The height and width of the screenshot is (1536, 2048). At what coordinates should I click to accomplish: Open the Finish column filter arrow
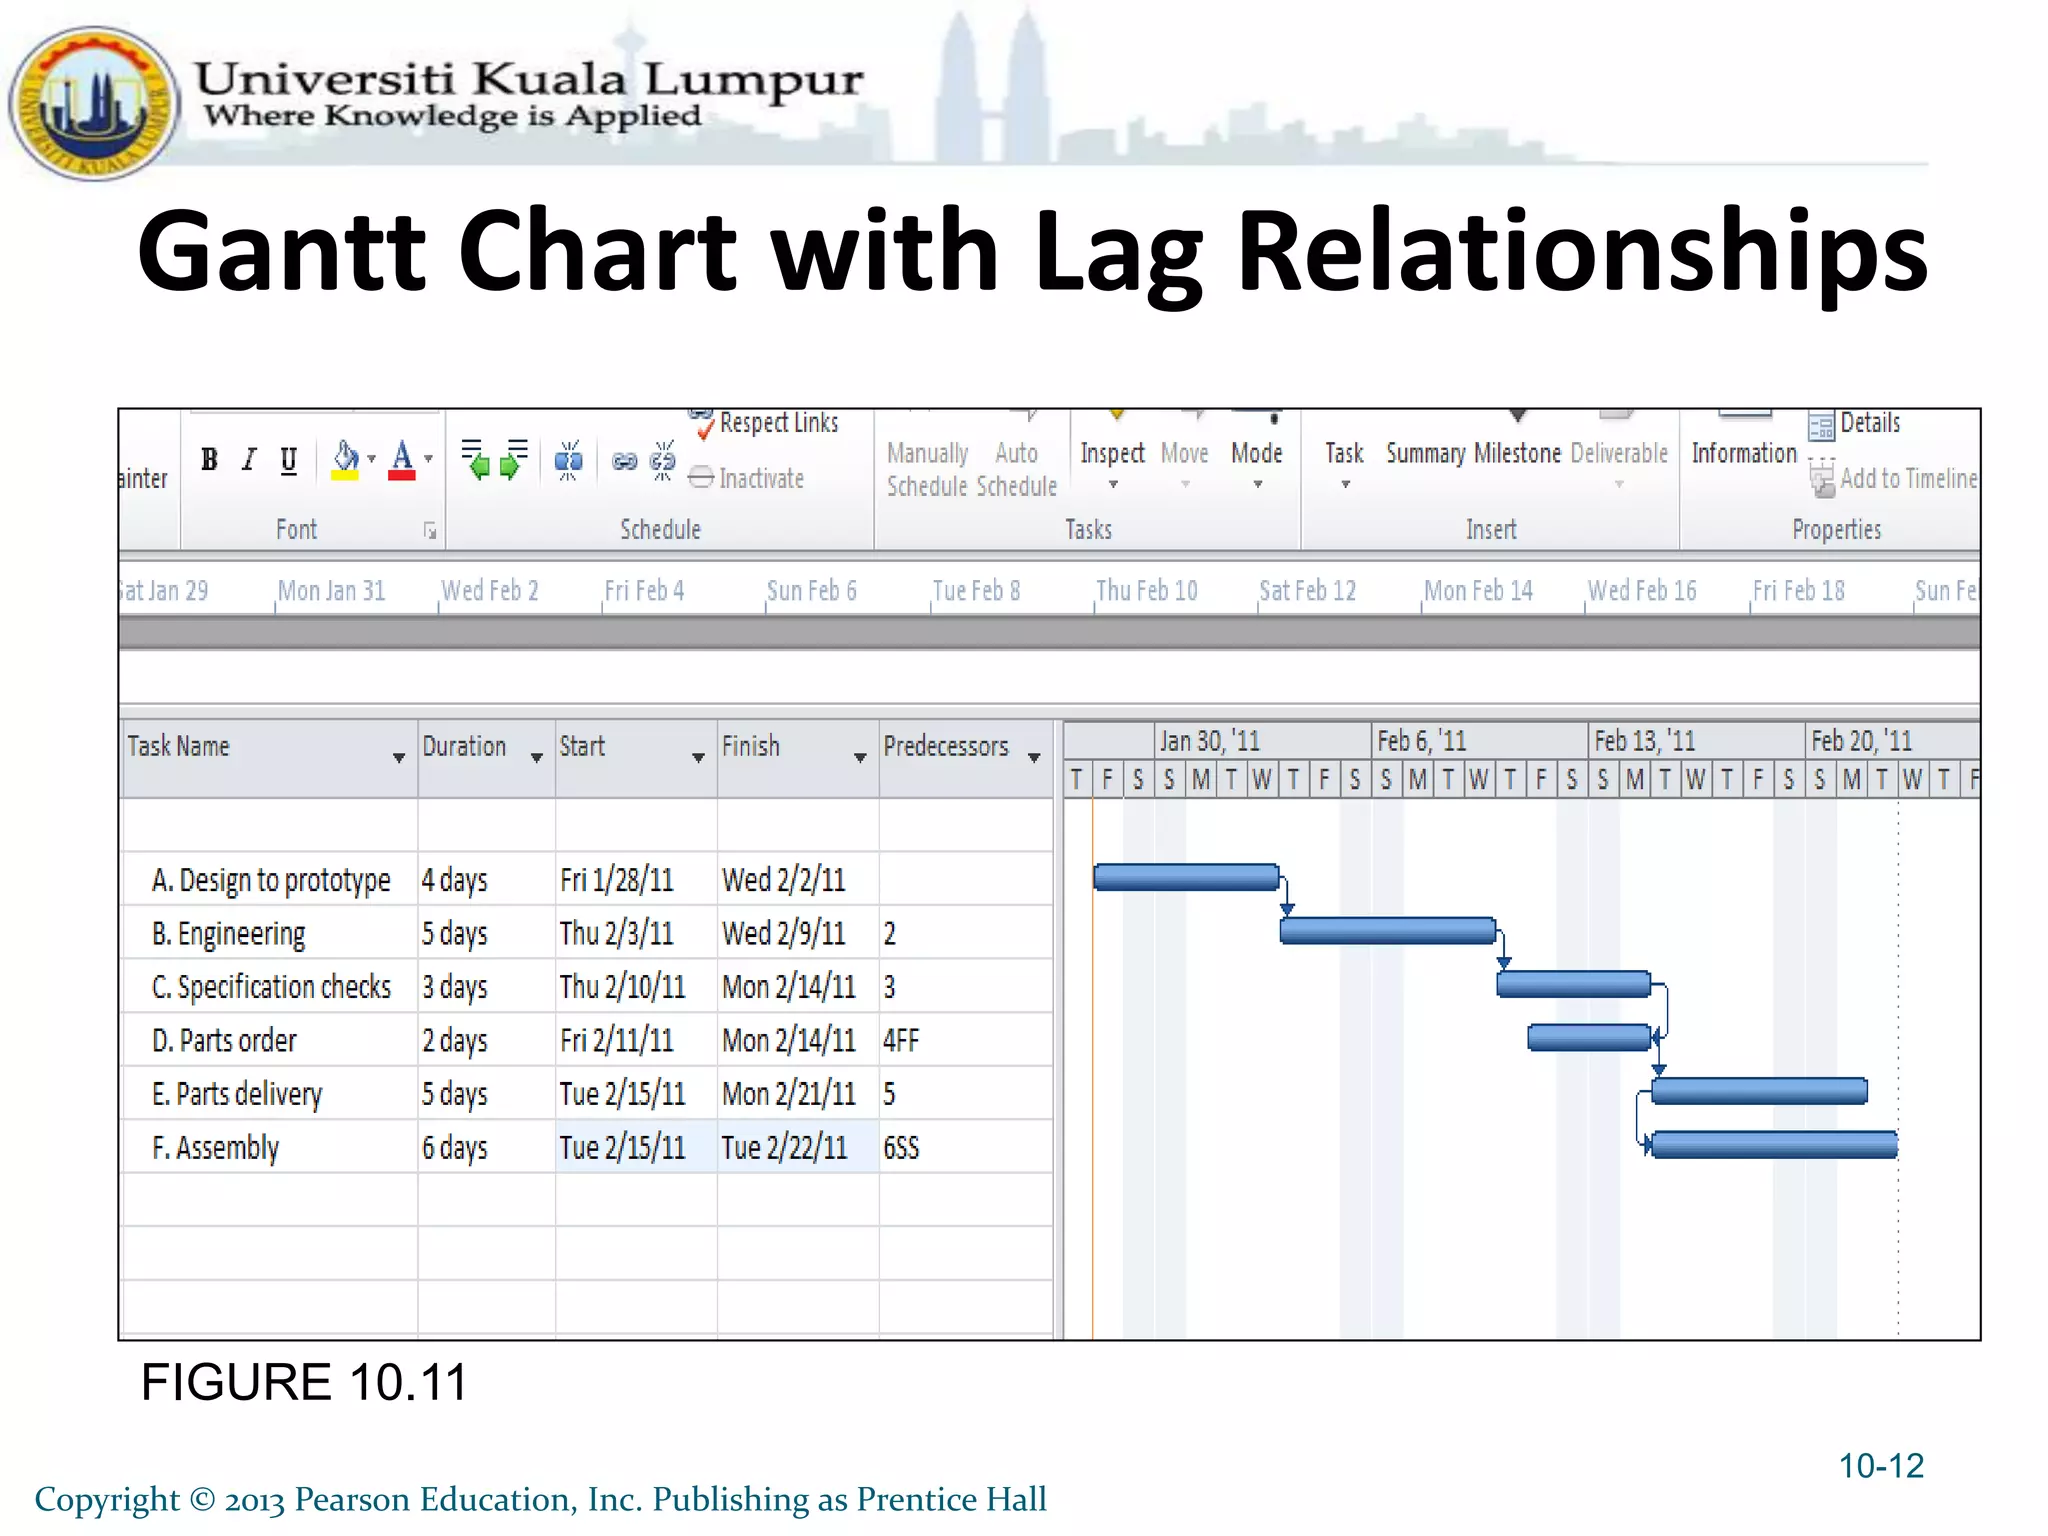pyautogui.click(x=860, y=758)
